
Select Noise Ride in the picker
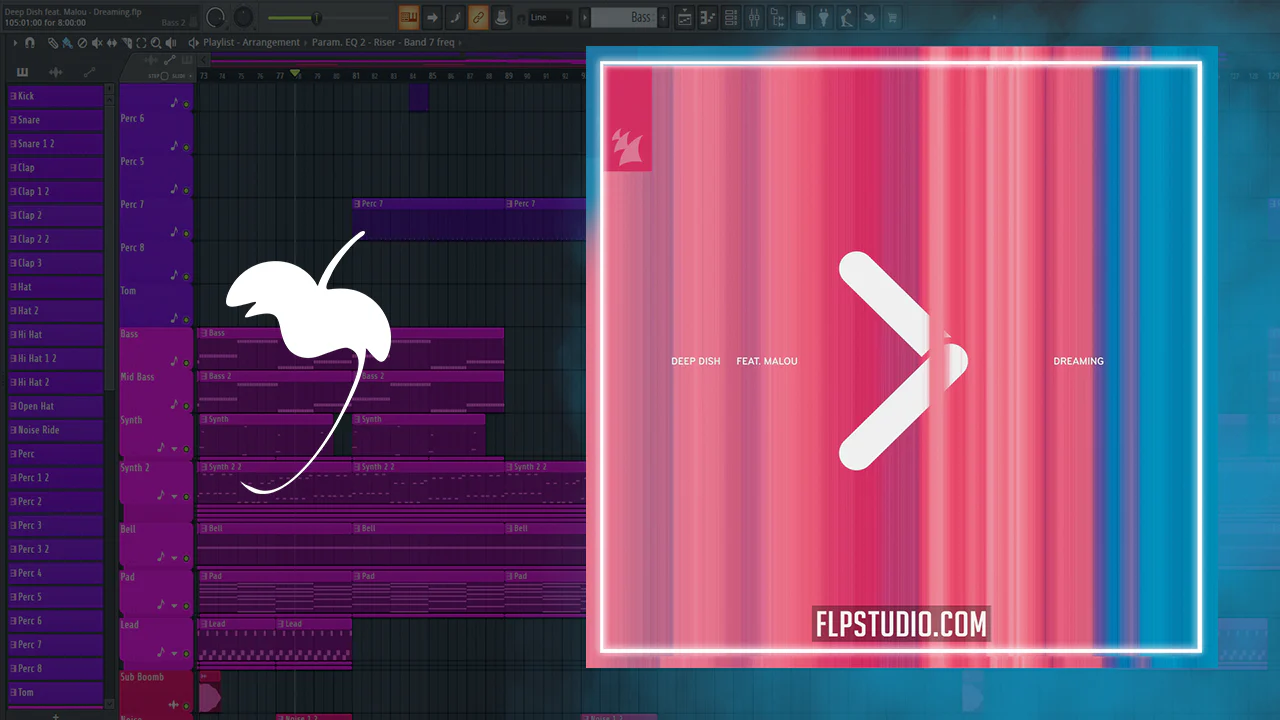56,430
